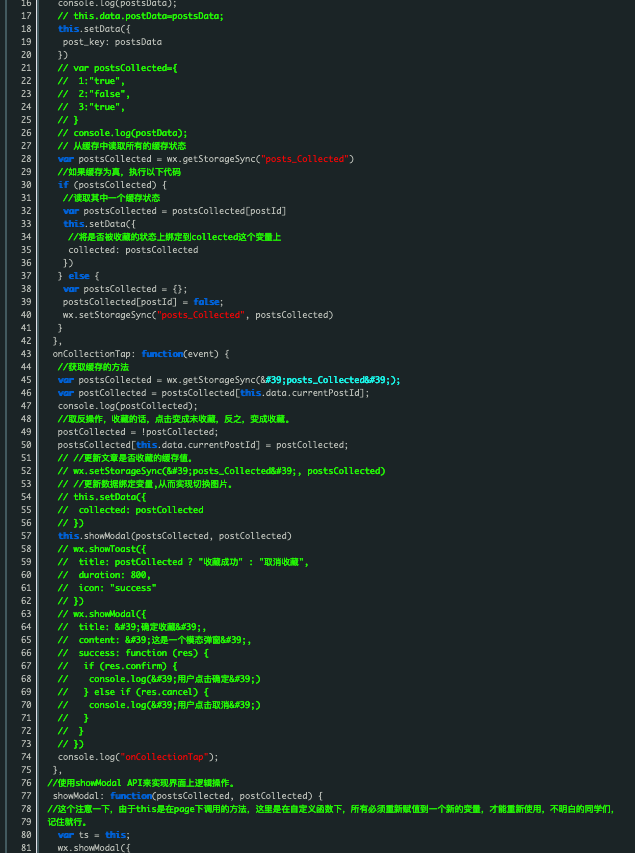Click the uncommented "wx.showModal({" on line 81
Image resolution: width=635 pixels, height=853 pixels.
(x=94, y=848)
